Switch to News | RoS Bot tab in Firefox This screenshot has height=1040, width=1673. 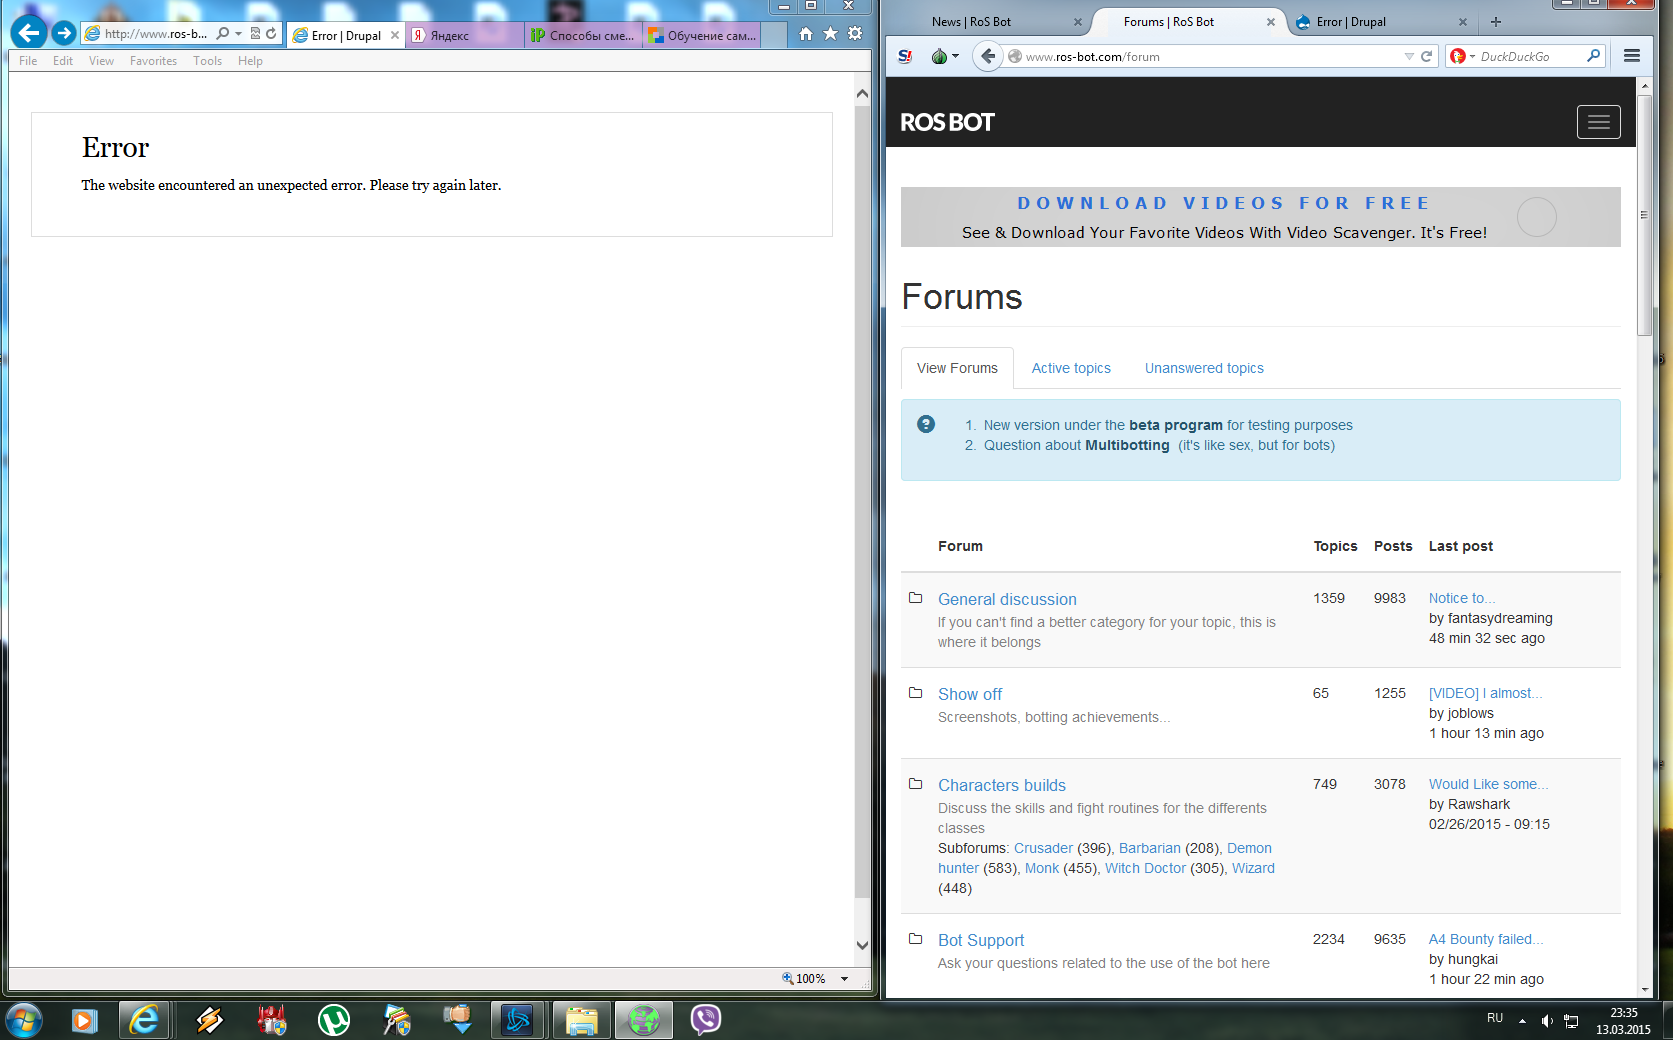(x=990, y=21)
